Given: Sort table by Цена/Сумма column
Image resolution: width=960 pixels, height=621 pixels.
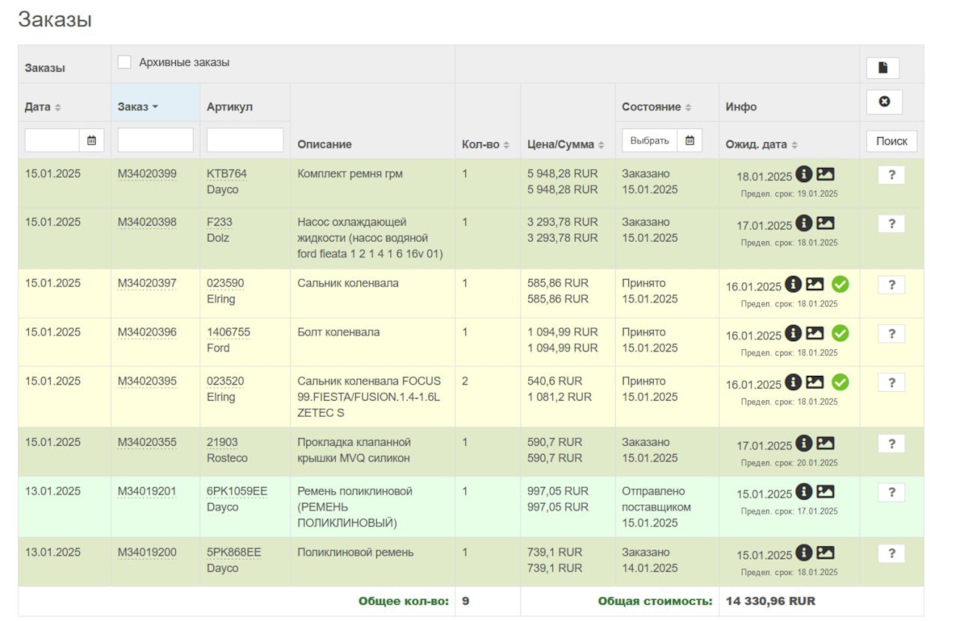Looking at the screenshot, I should (x=565, y=145).
